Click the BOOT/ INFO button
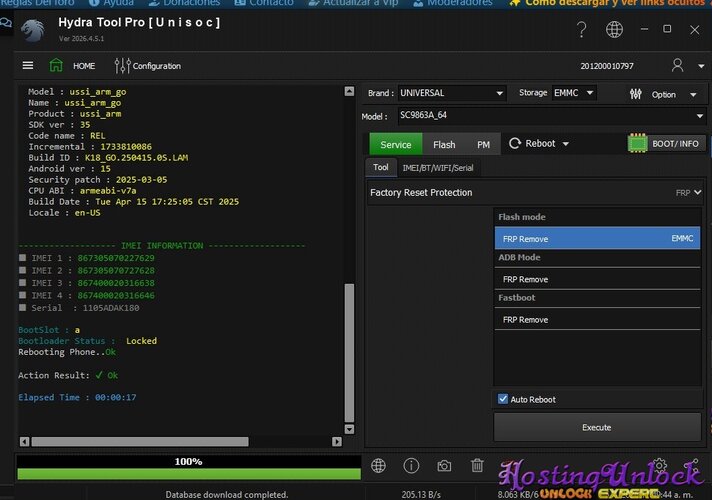The width and height of the screenshot is (712, 500). click(666, 143)
